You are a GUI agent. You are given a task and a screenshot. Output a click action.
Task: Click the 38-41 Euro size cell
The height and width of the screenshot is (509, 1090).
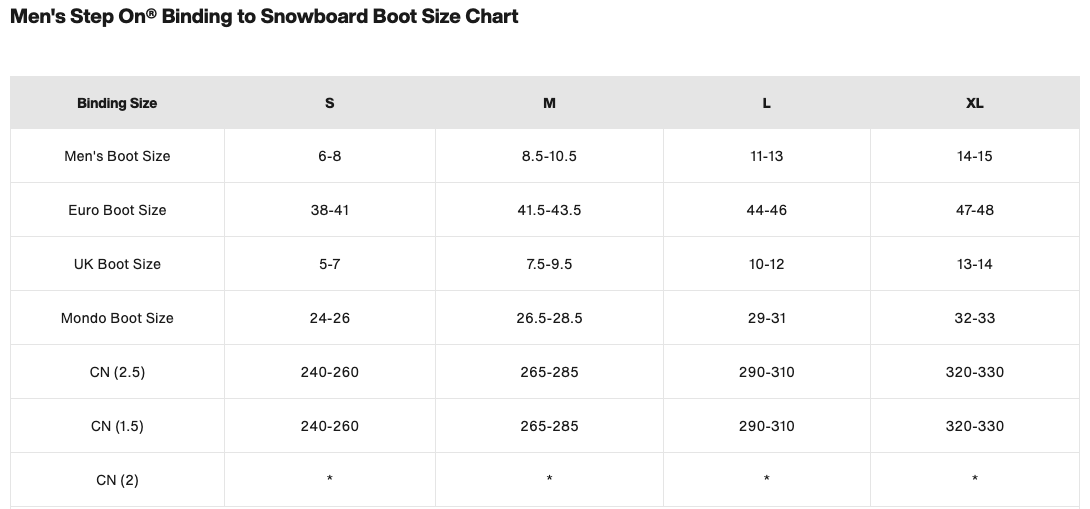pos(330,210)
